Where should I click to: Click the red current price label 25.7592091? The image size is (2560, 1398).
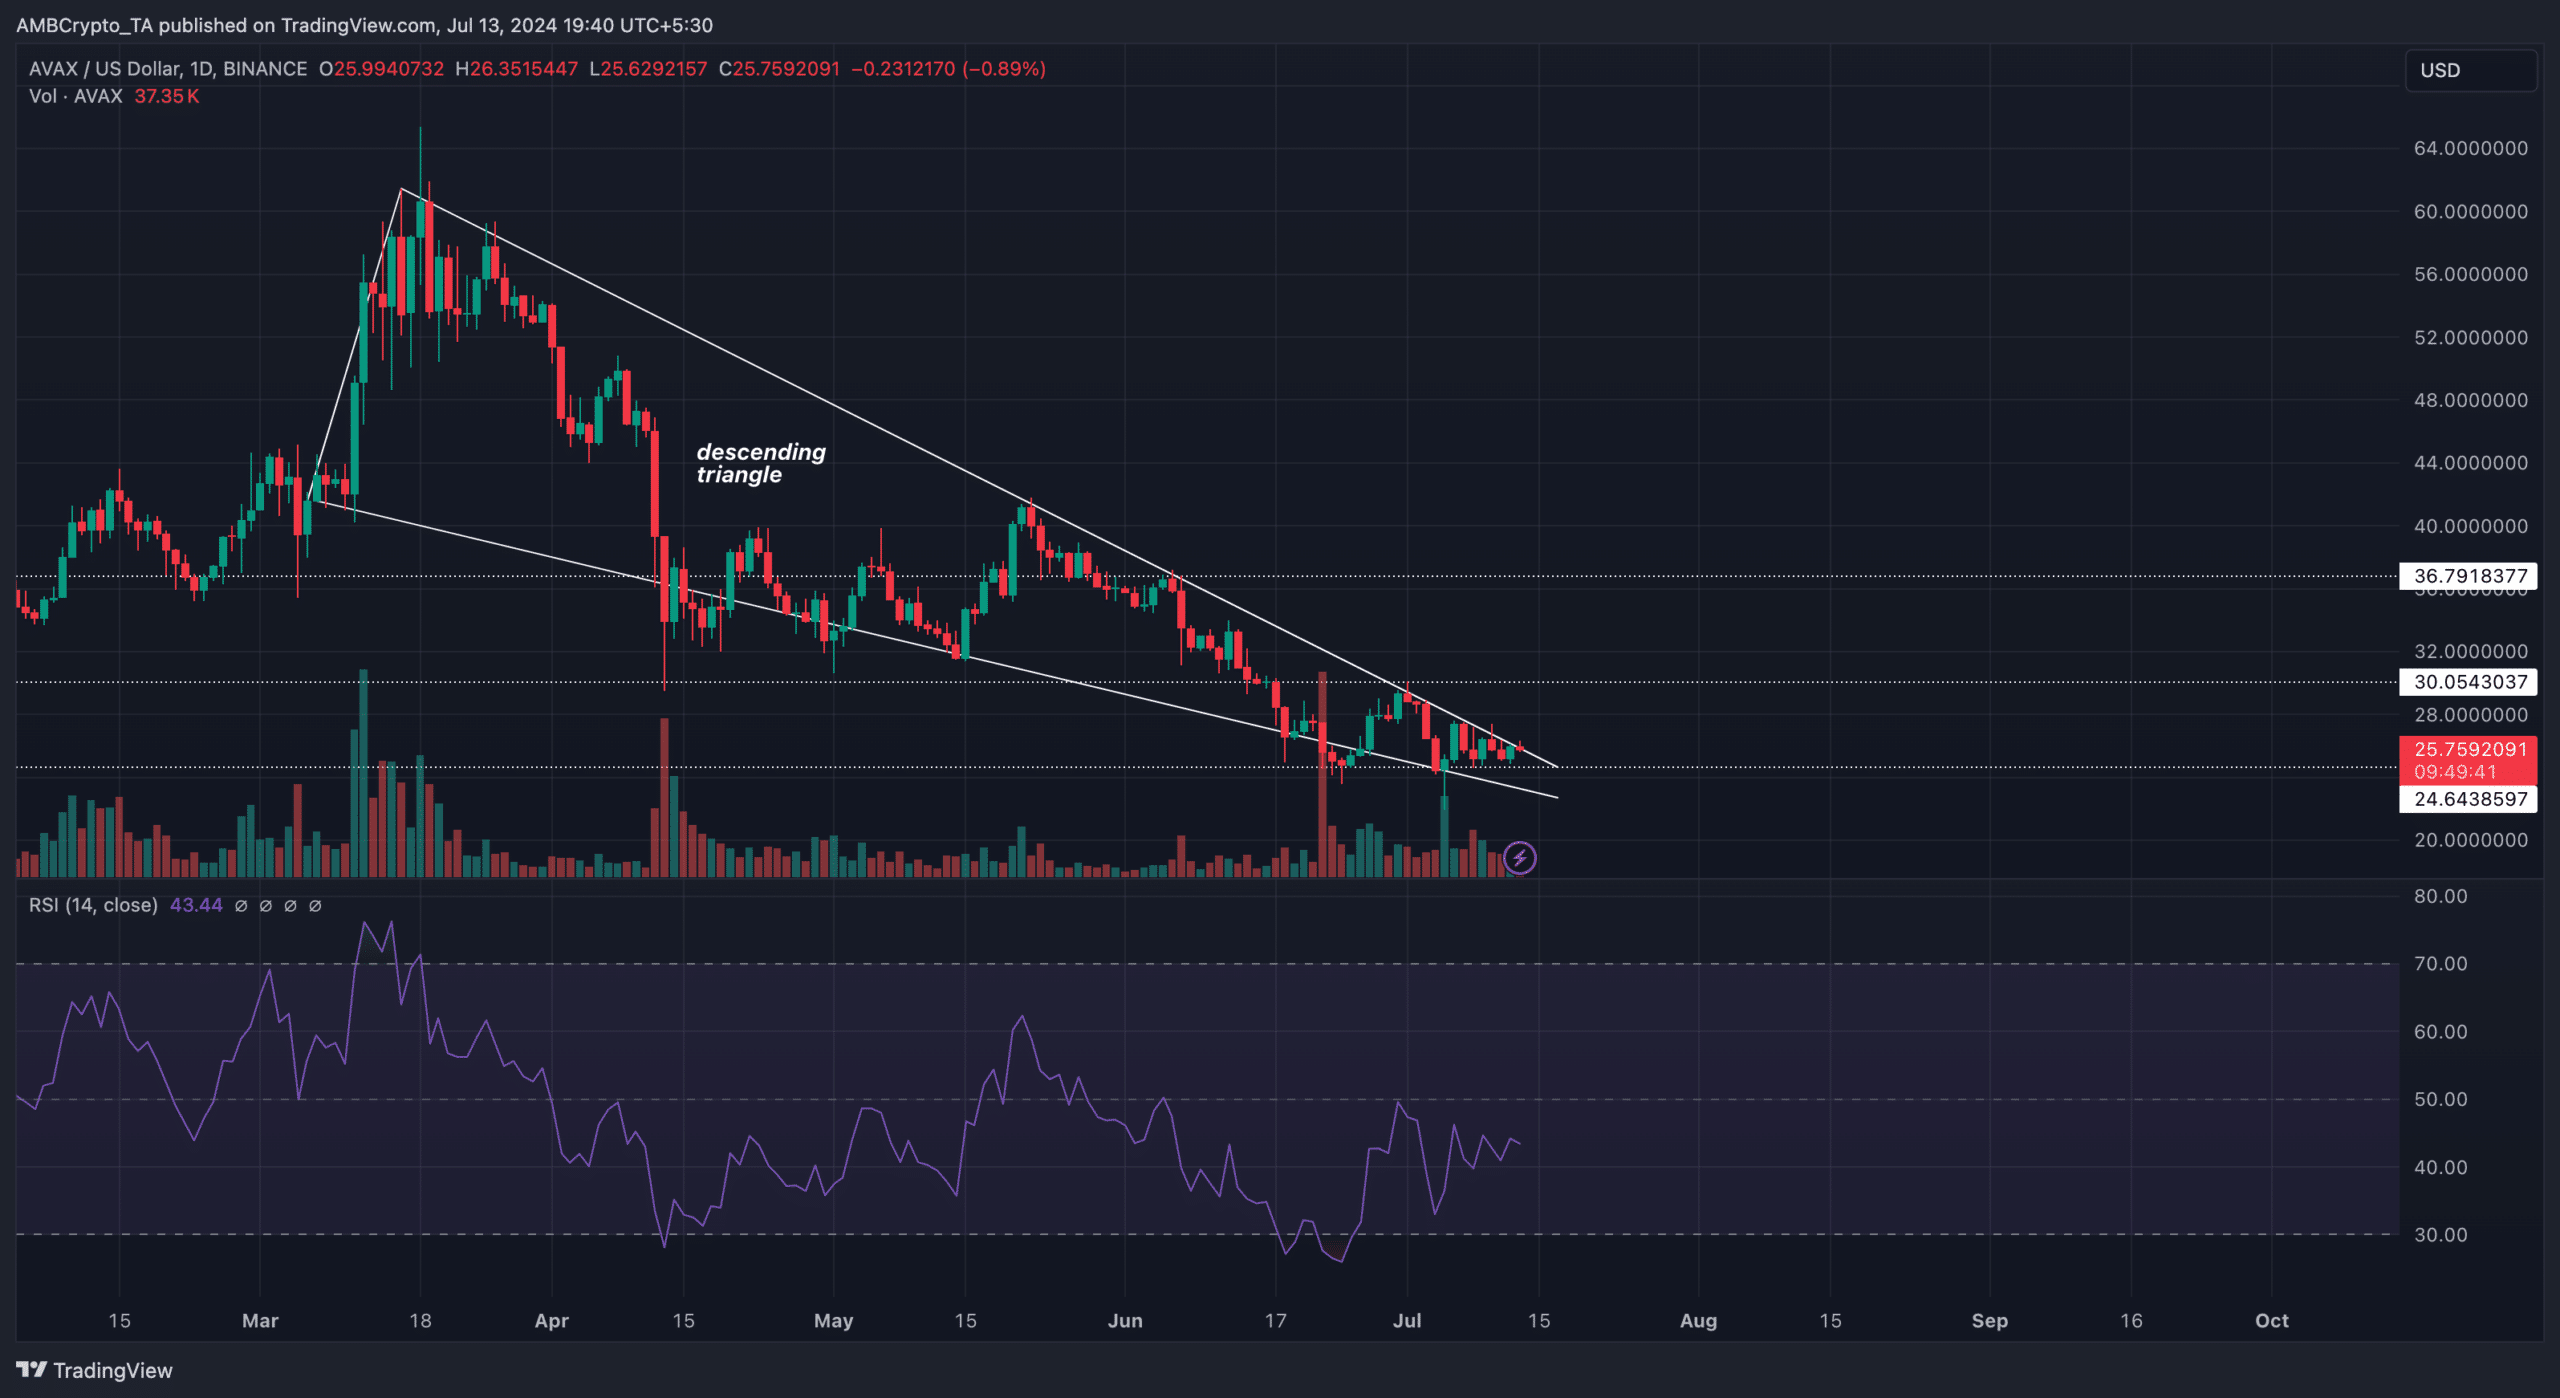[2470, 749]
